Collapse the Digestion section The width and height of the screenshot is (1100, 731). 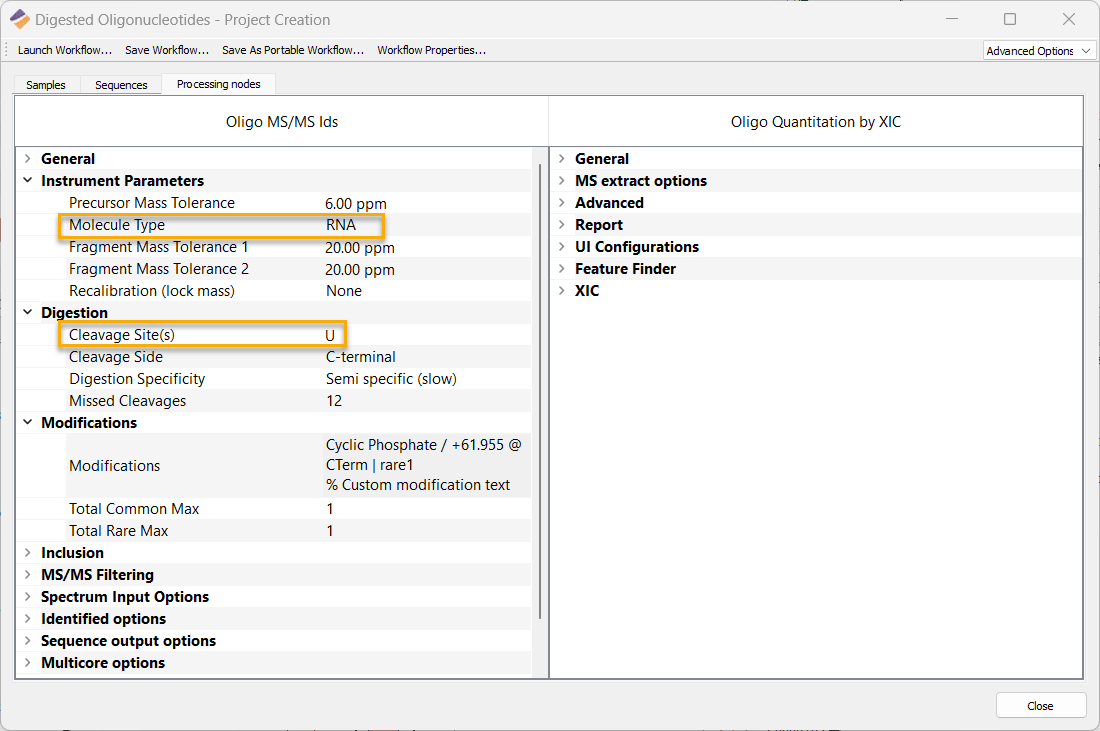click(x=28, y=313)
